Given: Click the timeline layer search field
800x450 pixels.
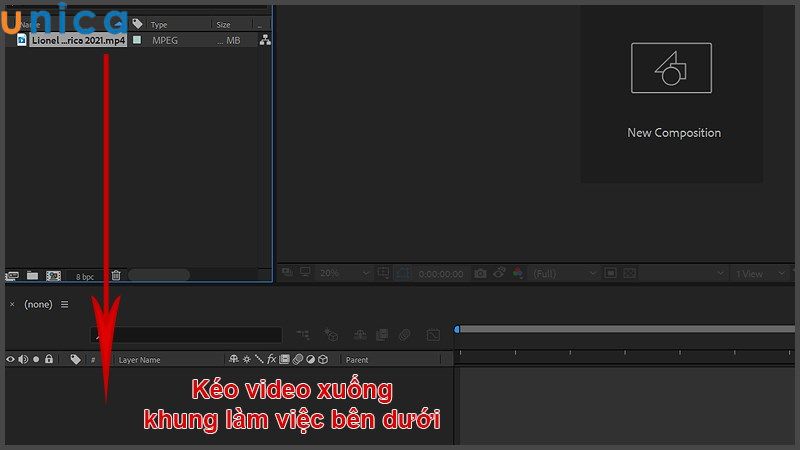Looking at the screenshot, I should pyautogui.click(x=186, y=335).
